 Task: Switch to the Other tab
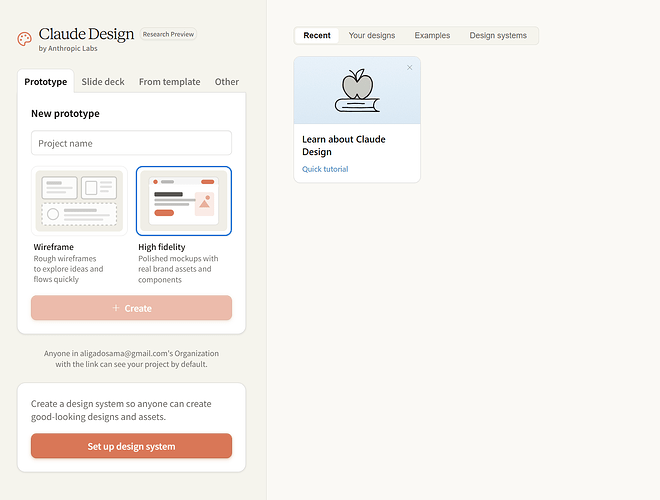click(227, 82)
